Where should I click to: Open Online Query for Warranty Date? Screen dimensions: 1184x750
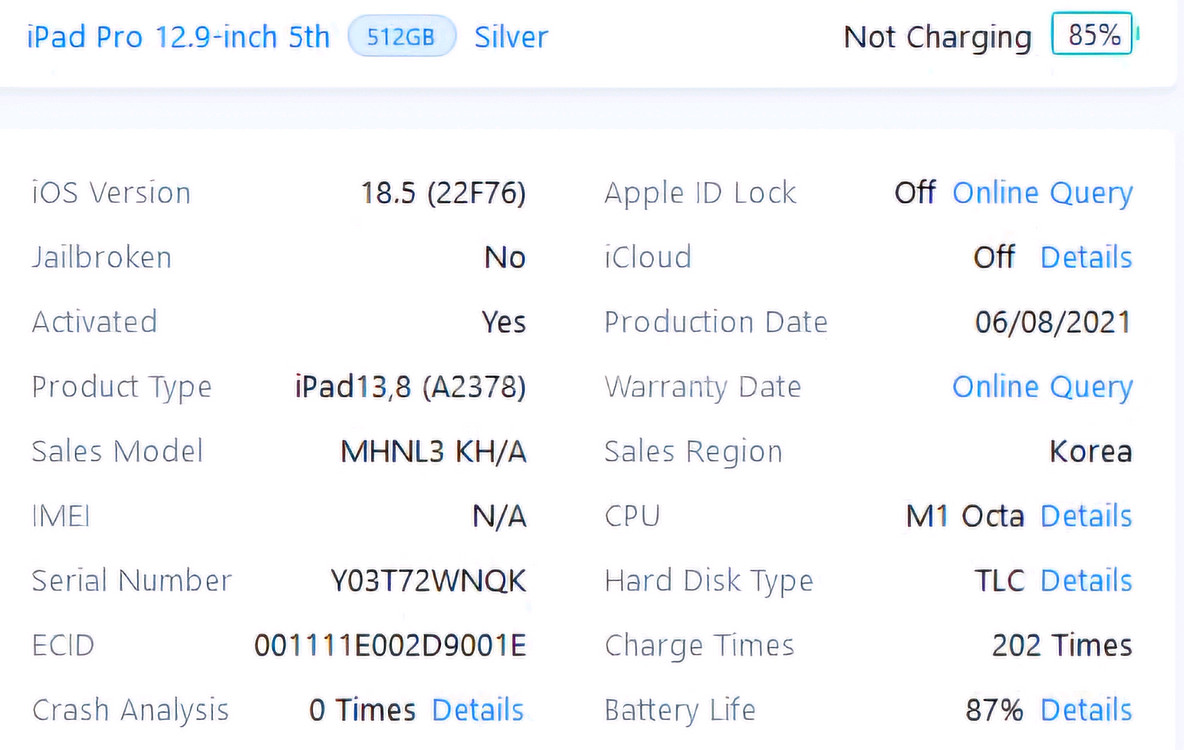tap(1042, 387)
